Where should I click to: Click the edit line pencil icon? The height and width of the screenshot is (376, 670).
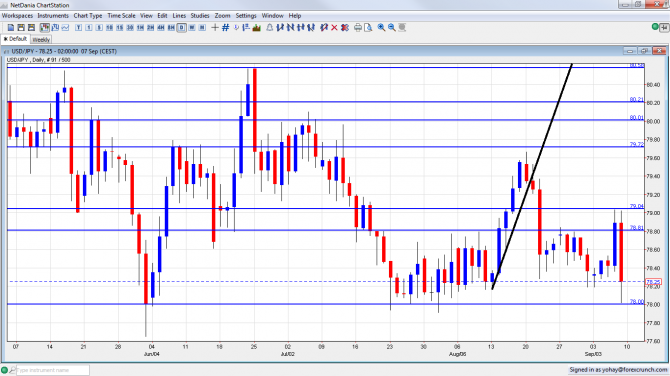pos(324,27)
